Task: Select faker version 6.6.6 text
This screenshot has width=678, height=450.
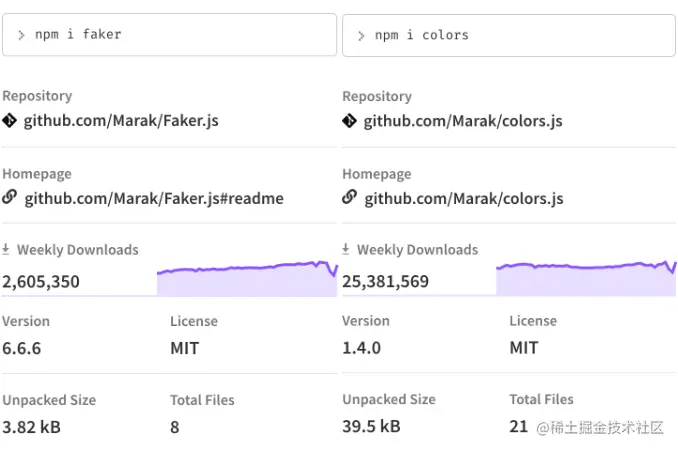Action: [22, 348]
